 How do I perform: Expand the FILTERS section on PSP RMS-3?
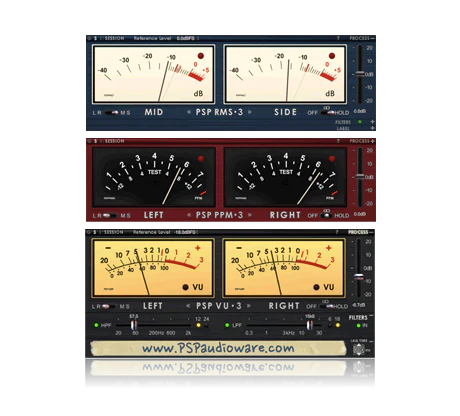click(x=372, y=122)
